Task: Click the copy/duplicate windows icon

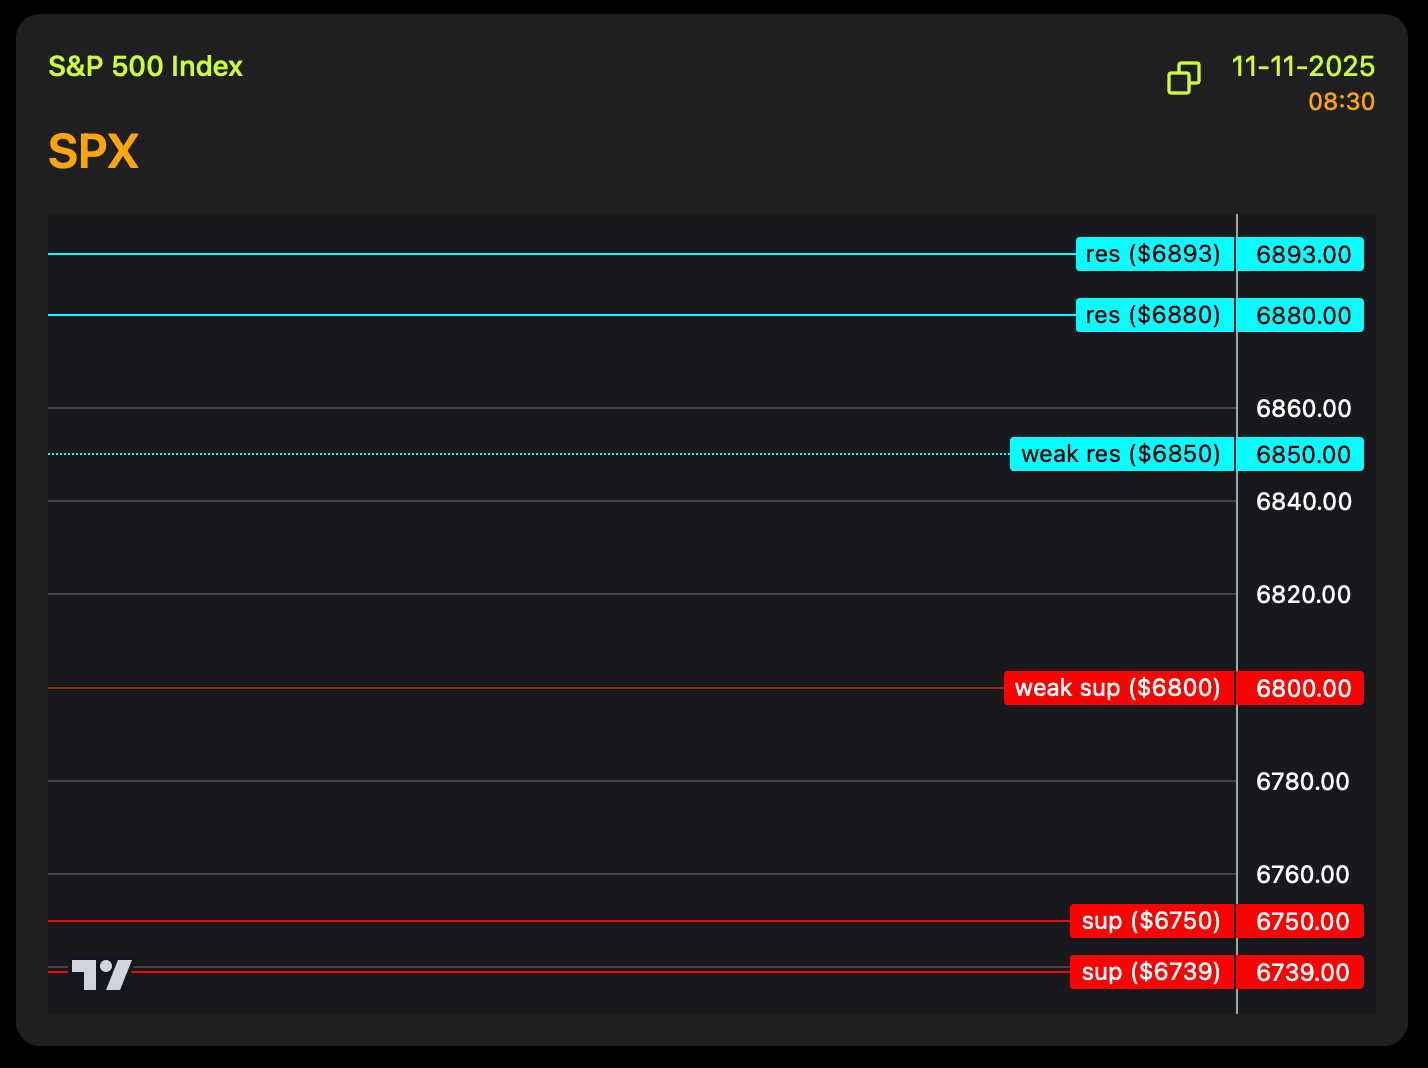Action: (x=1184, y=78)
